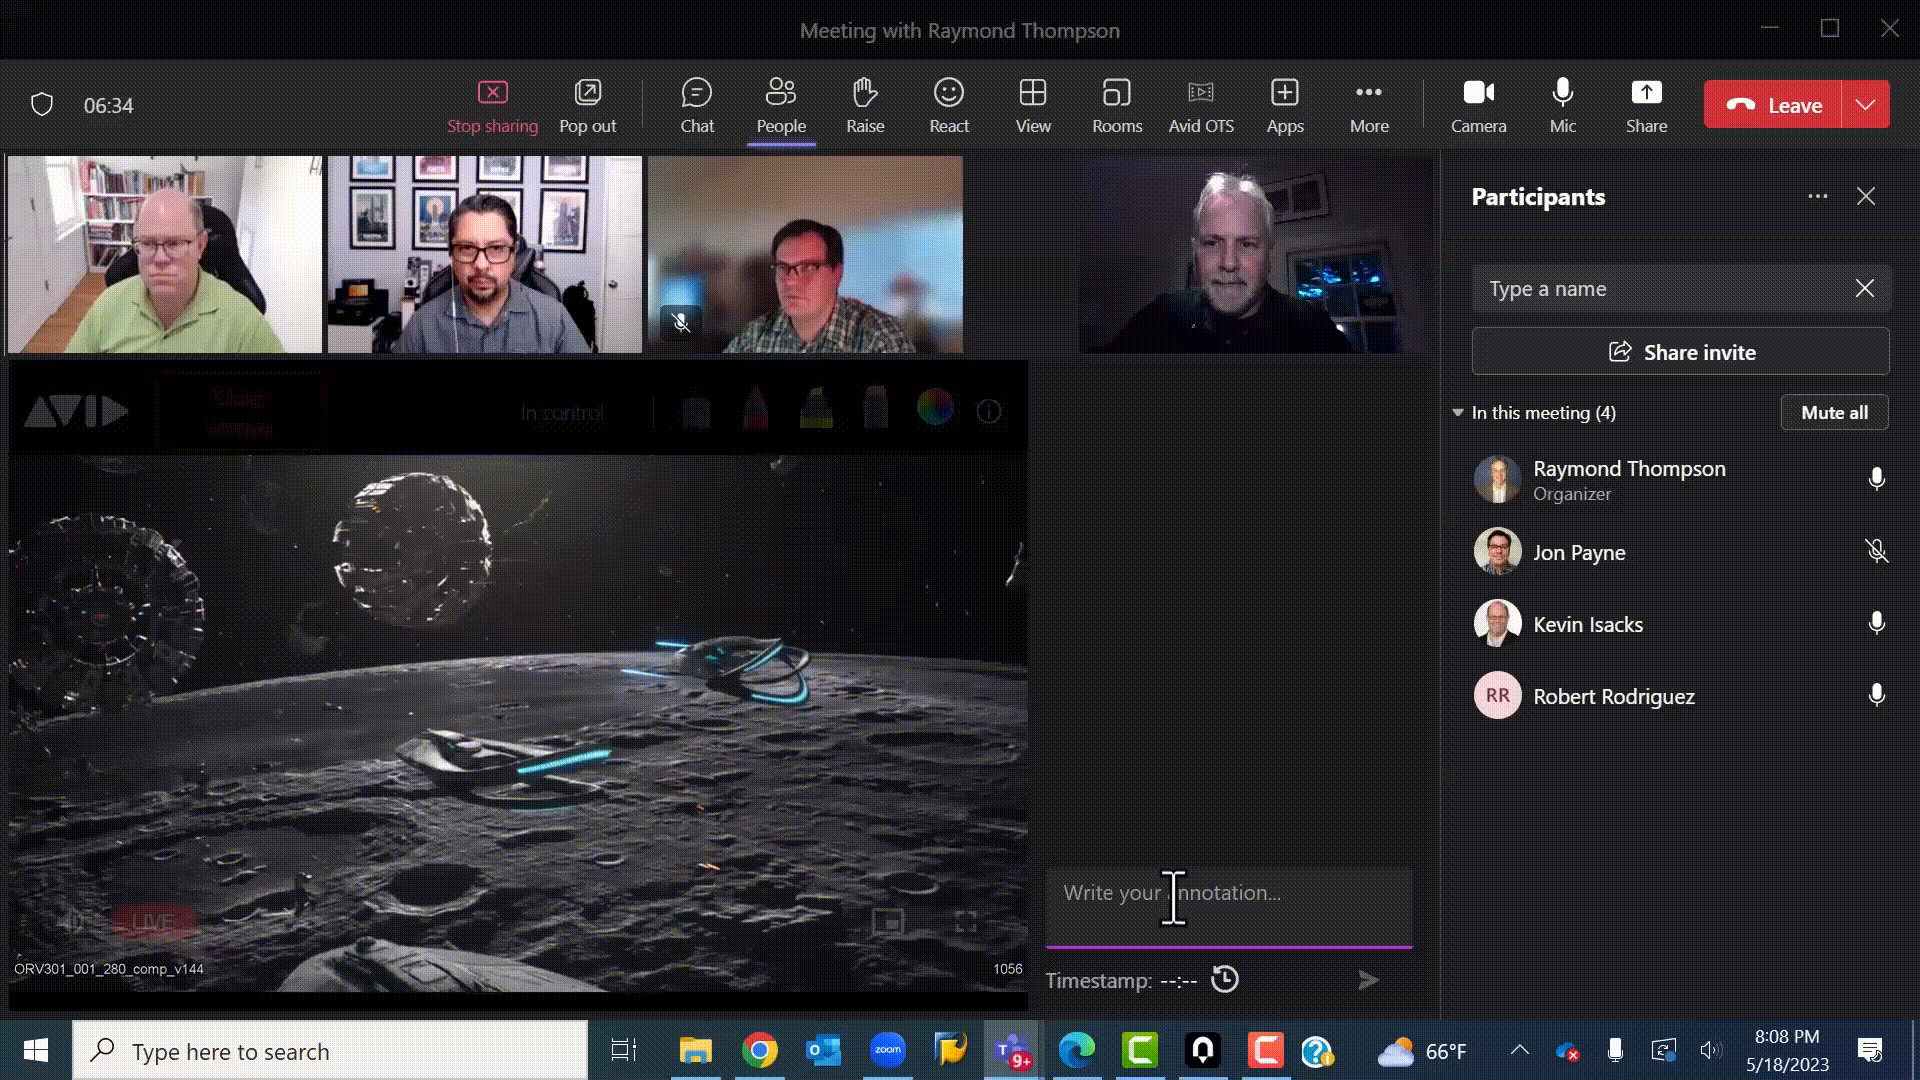
Task: Select Raymond Thompson in participants list
Action: click(1680, 480)
